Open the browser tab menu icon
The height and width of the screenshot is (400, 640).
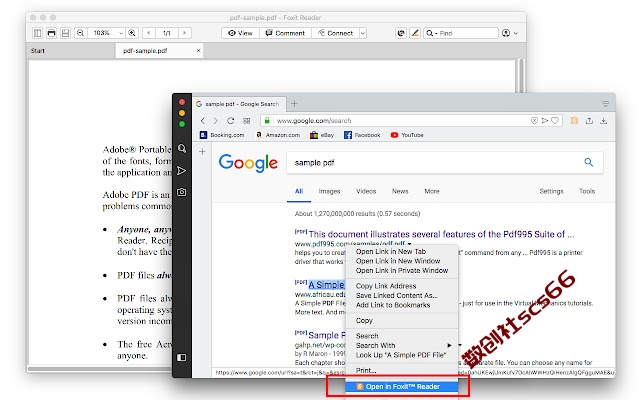pos(606,104)
